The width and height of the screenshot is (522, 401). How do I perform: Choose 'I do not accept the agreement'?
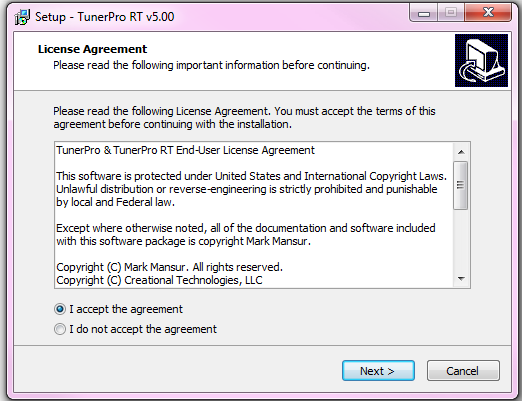point(60,329)
